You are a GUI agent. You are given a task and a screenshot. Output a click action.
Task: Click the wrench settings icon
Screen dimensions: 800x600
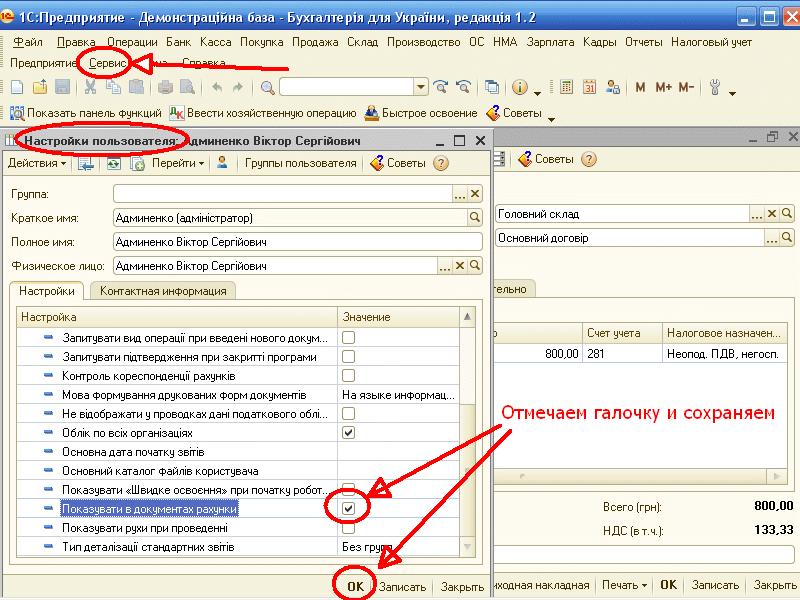(x=715, y=87)
